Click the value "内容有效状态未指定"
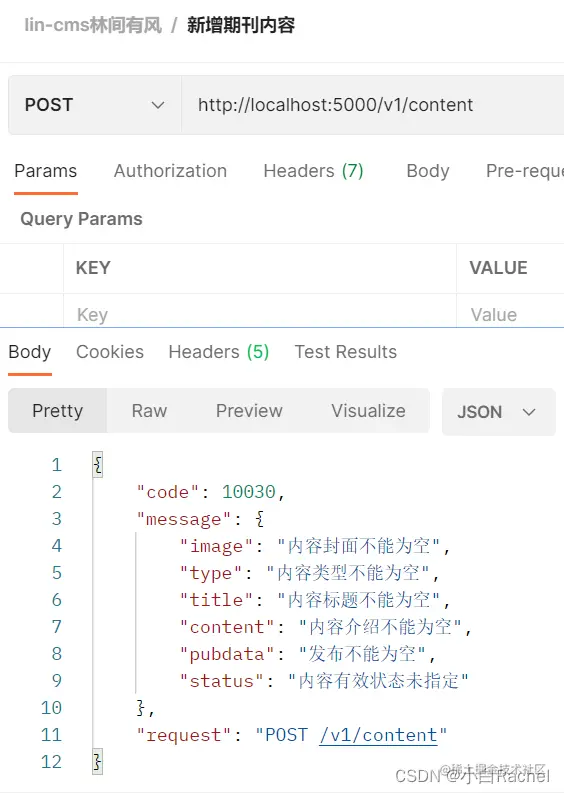The height and width of the screenshot is (794, 564). tap(378, 681)
